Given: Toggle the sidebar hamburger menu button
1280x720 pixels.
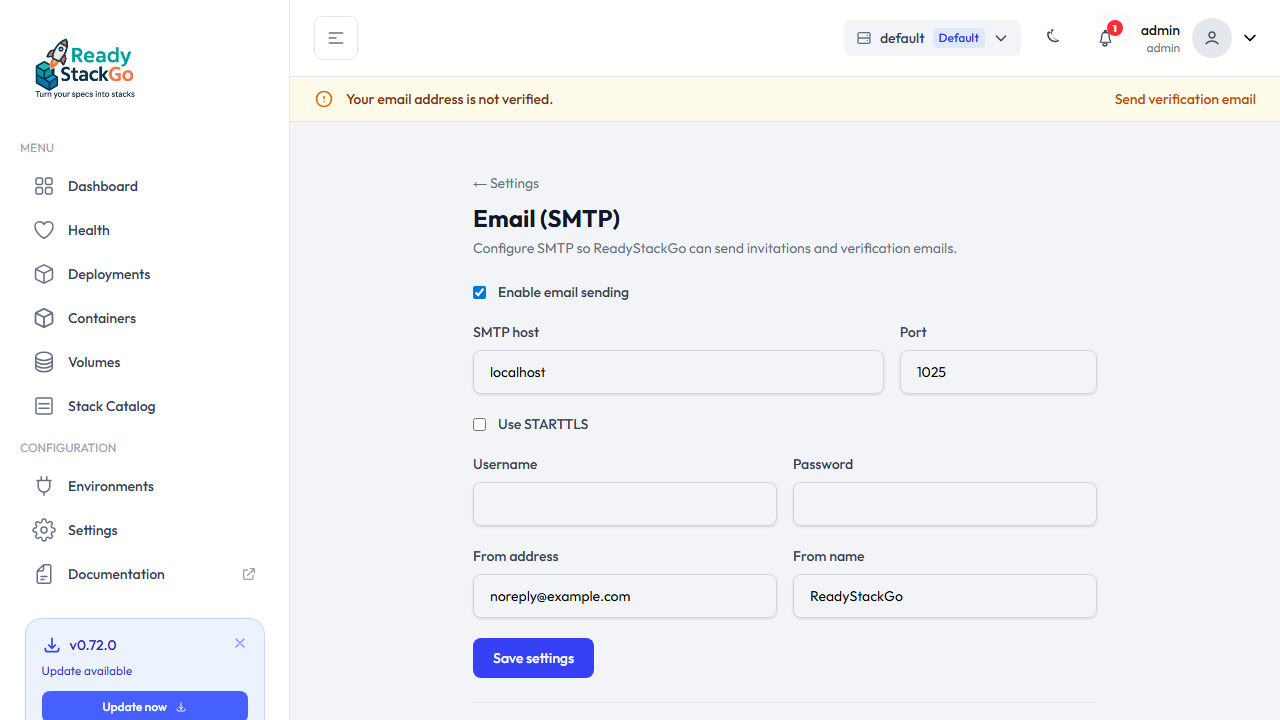Looking at the screenshot, I should pos(336,38).
